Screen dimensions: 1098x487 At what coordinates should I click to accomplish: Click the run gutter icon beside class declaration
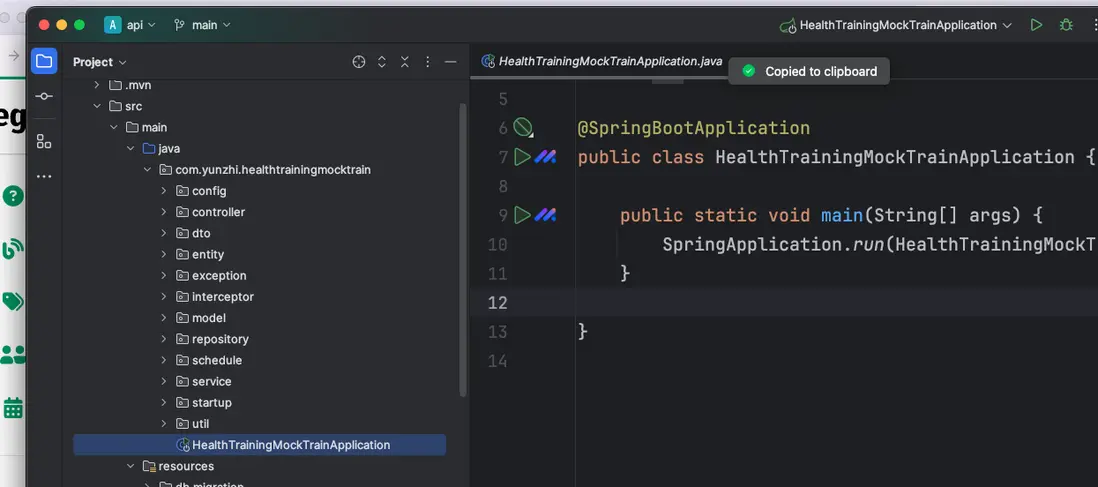click(522, 157)
